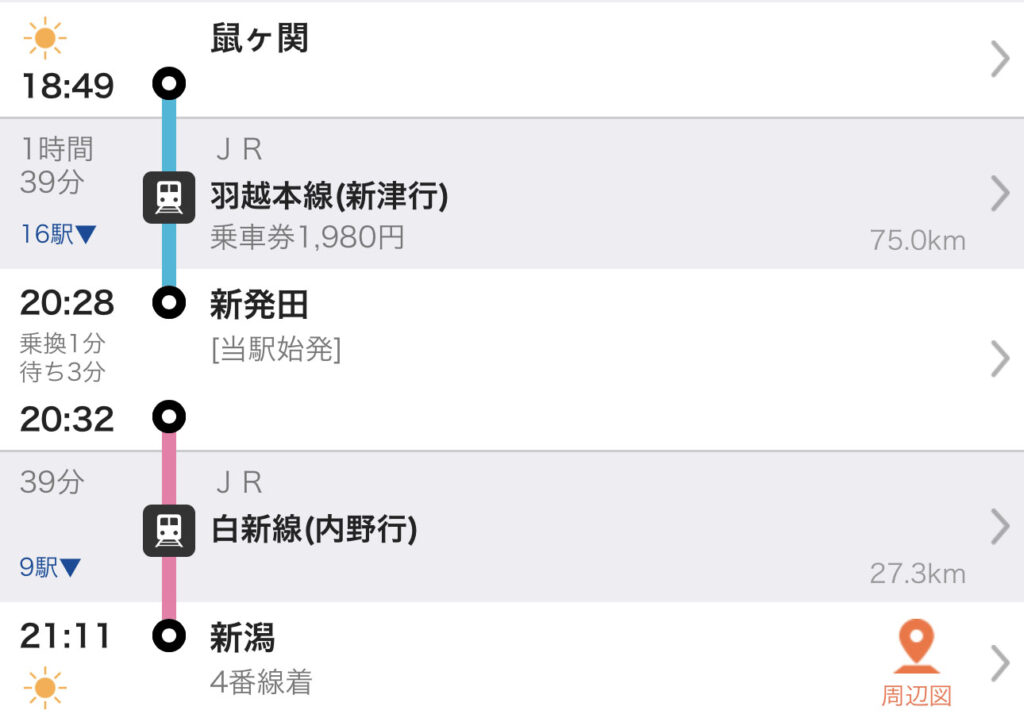Click the 20:32 departure circle marker
Image resolution: width=1024 pixels, height=714 pixels.
pos(169,416)
